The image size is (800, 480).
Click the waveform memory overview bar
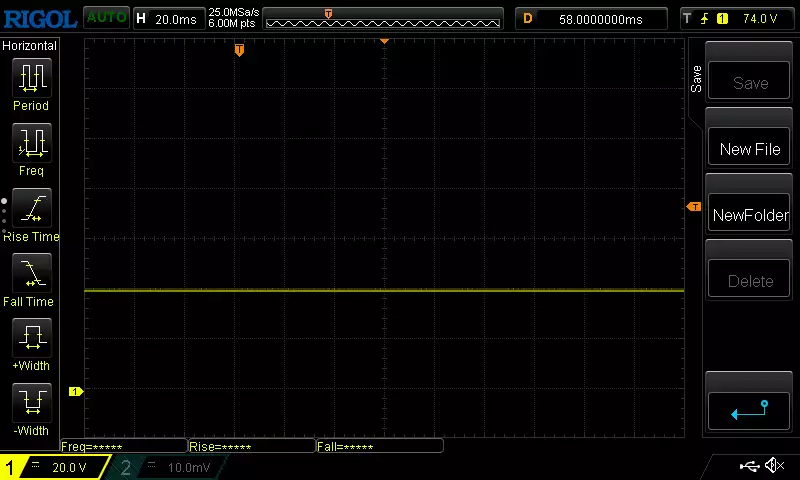(x=383, y=19)
